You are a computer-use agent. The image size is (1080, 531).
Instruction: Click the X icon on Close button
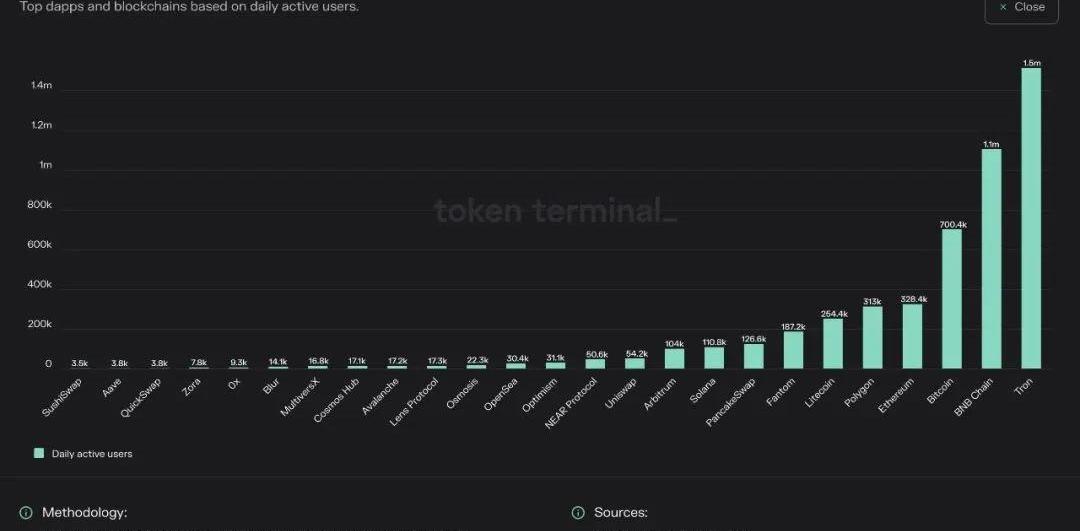coord(1003,7)
